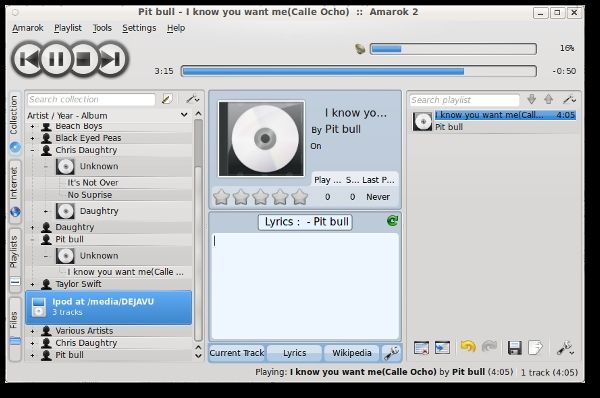
Task: Show the Lyrics applet
Action: 294,353
